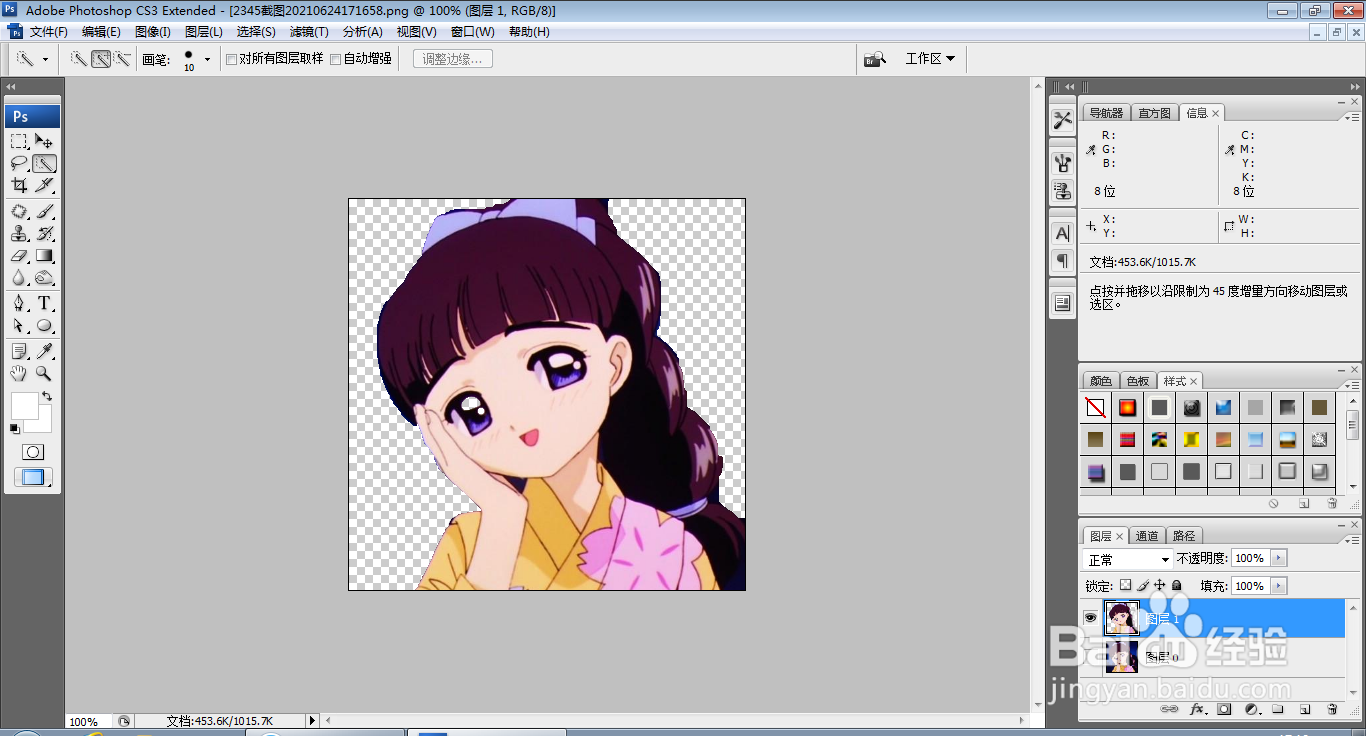Click the add layer mask button

[1224, 709]
